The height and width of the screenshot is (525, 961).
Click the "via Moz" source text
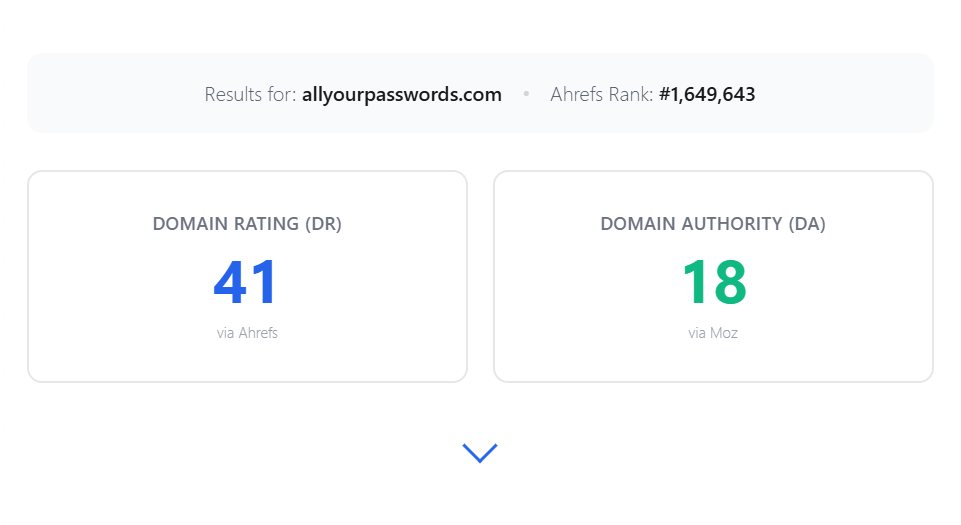713,333
